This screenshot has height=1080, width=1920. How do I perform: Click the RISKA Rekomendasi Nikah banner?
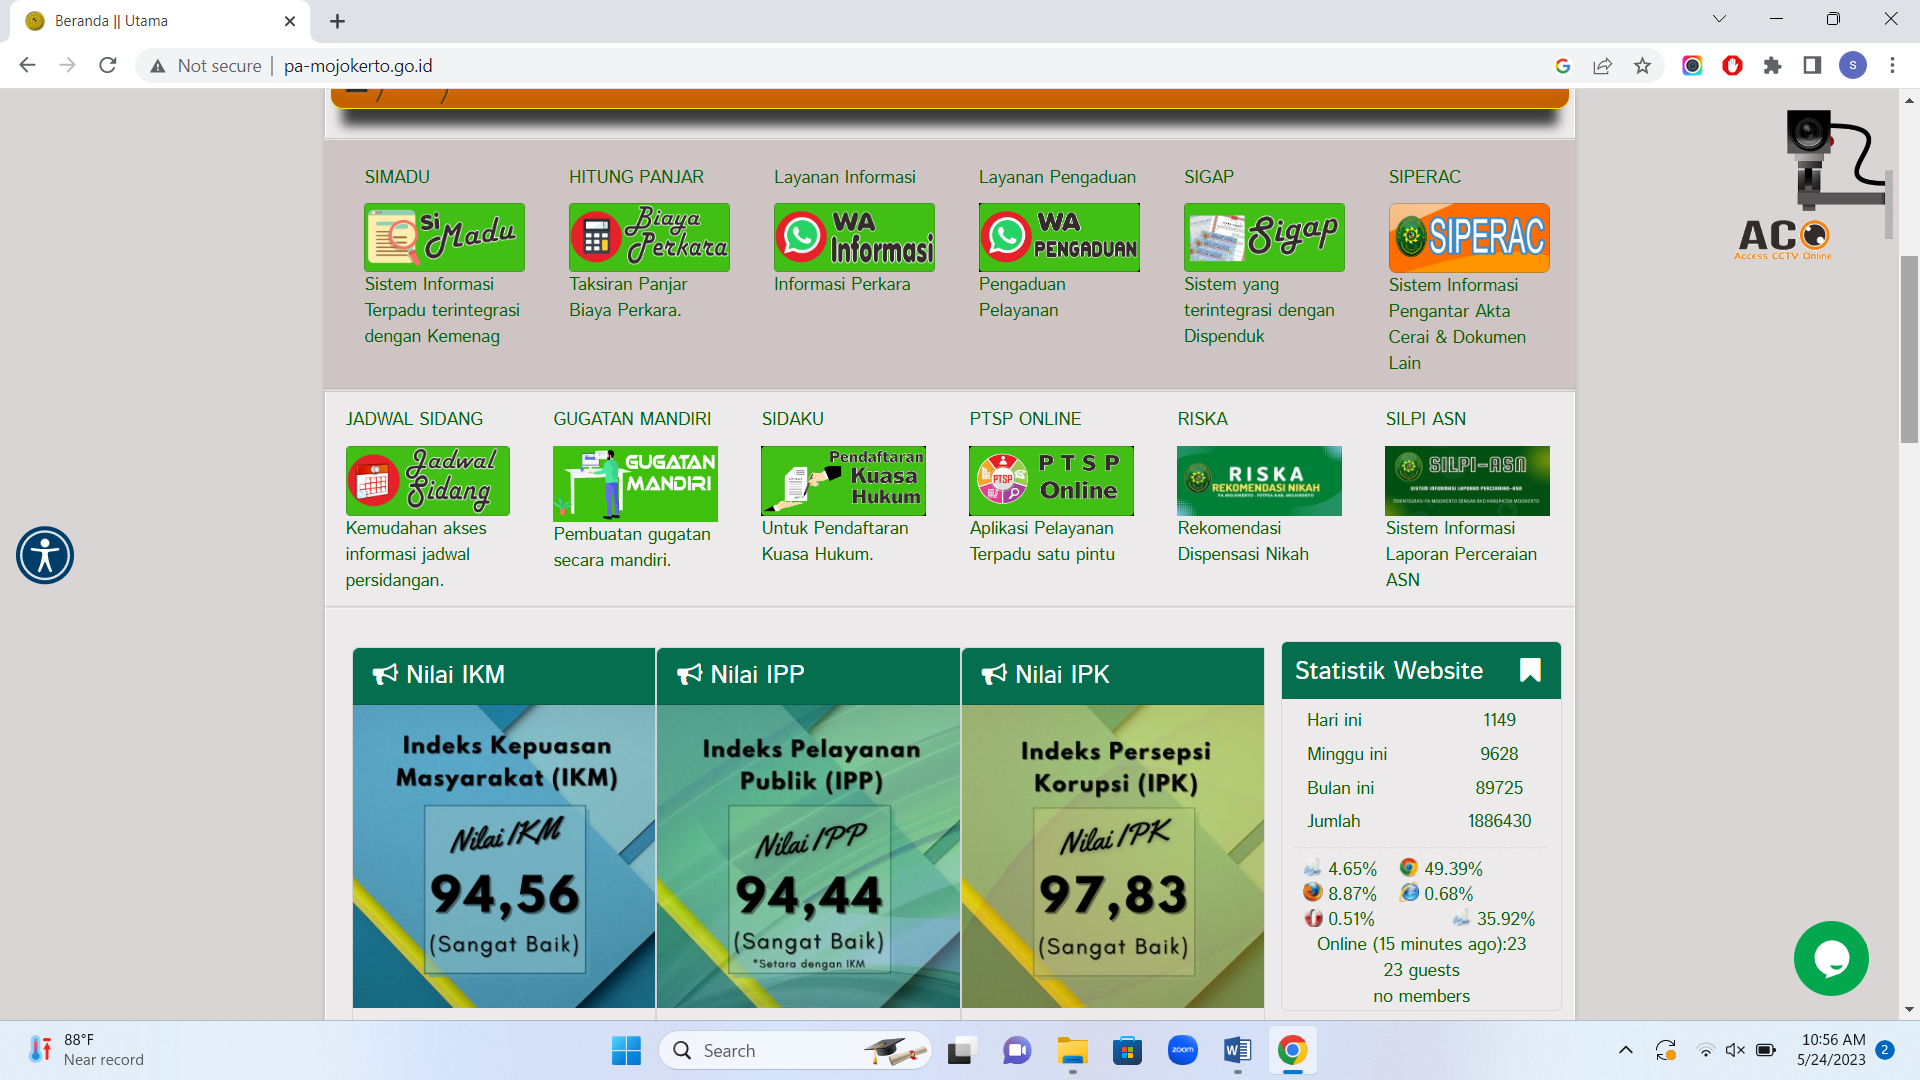(1259, 481)
